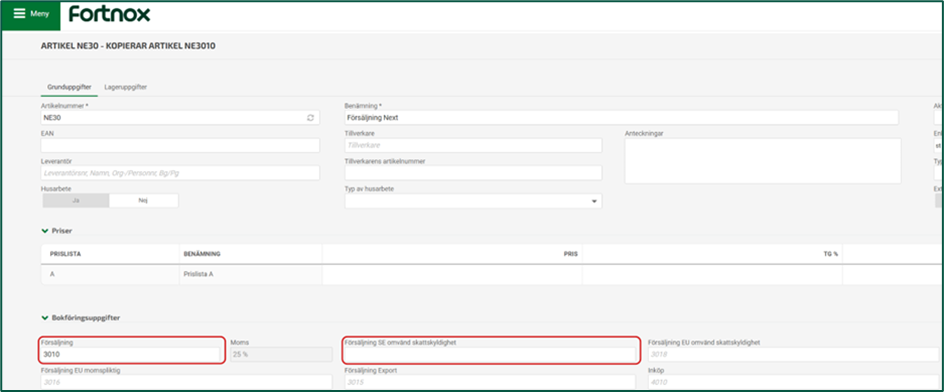Click the page title ARTIKEL NE30 heading

128,46
